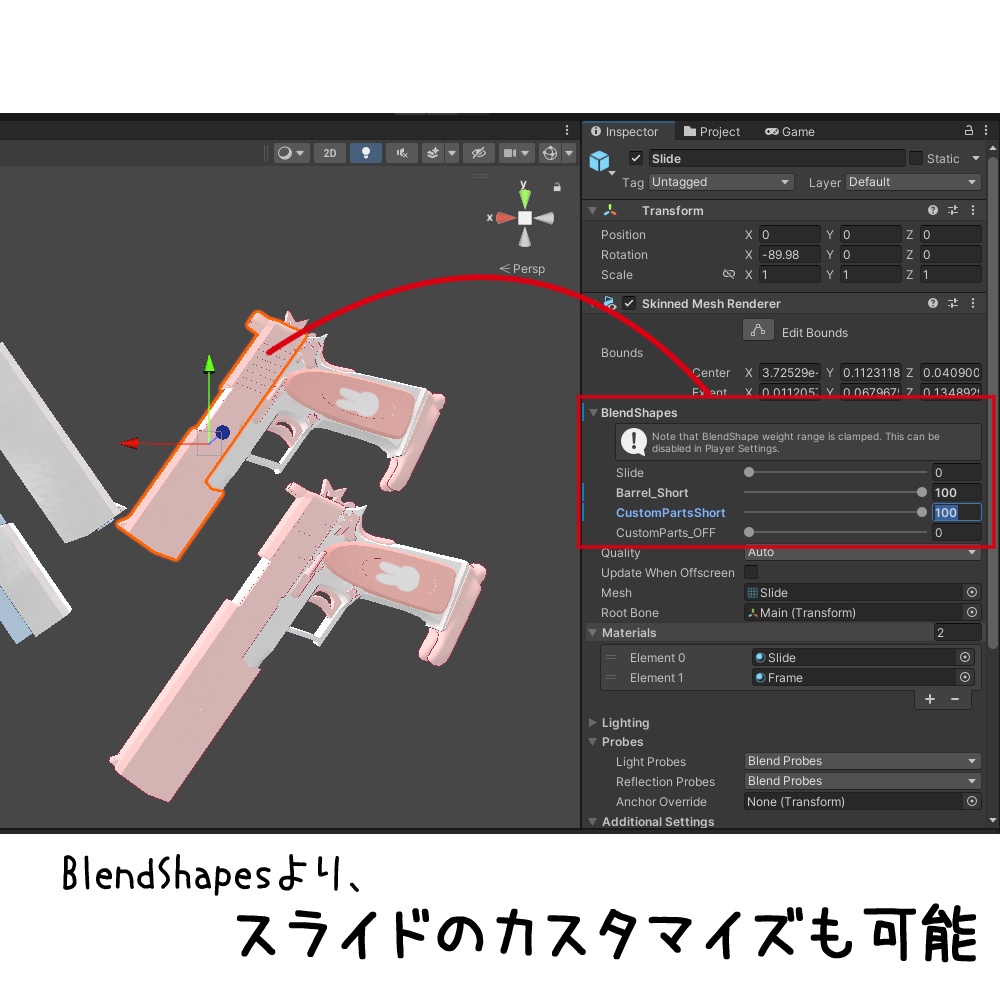Switch to the Inspector tab
Image resolution: width=1000 pixels, height=1000 pixels.
pos(624,131)
